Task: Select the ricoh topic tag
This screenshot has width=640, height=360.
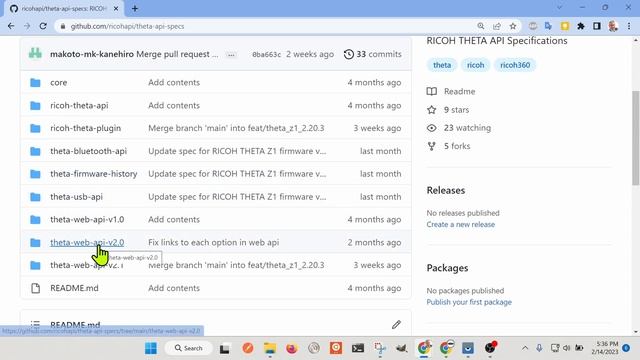Action: tap(476, 65)
